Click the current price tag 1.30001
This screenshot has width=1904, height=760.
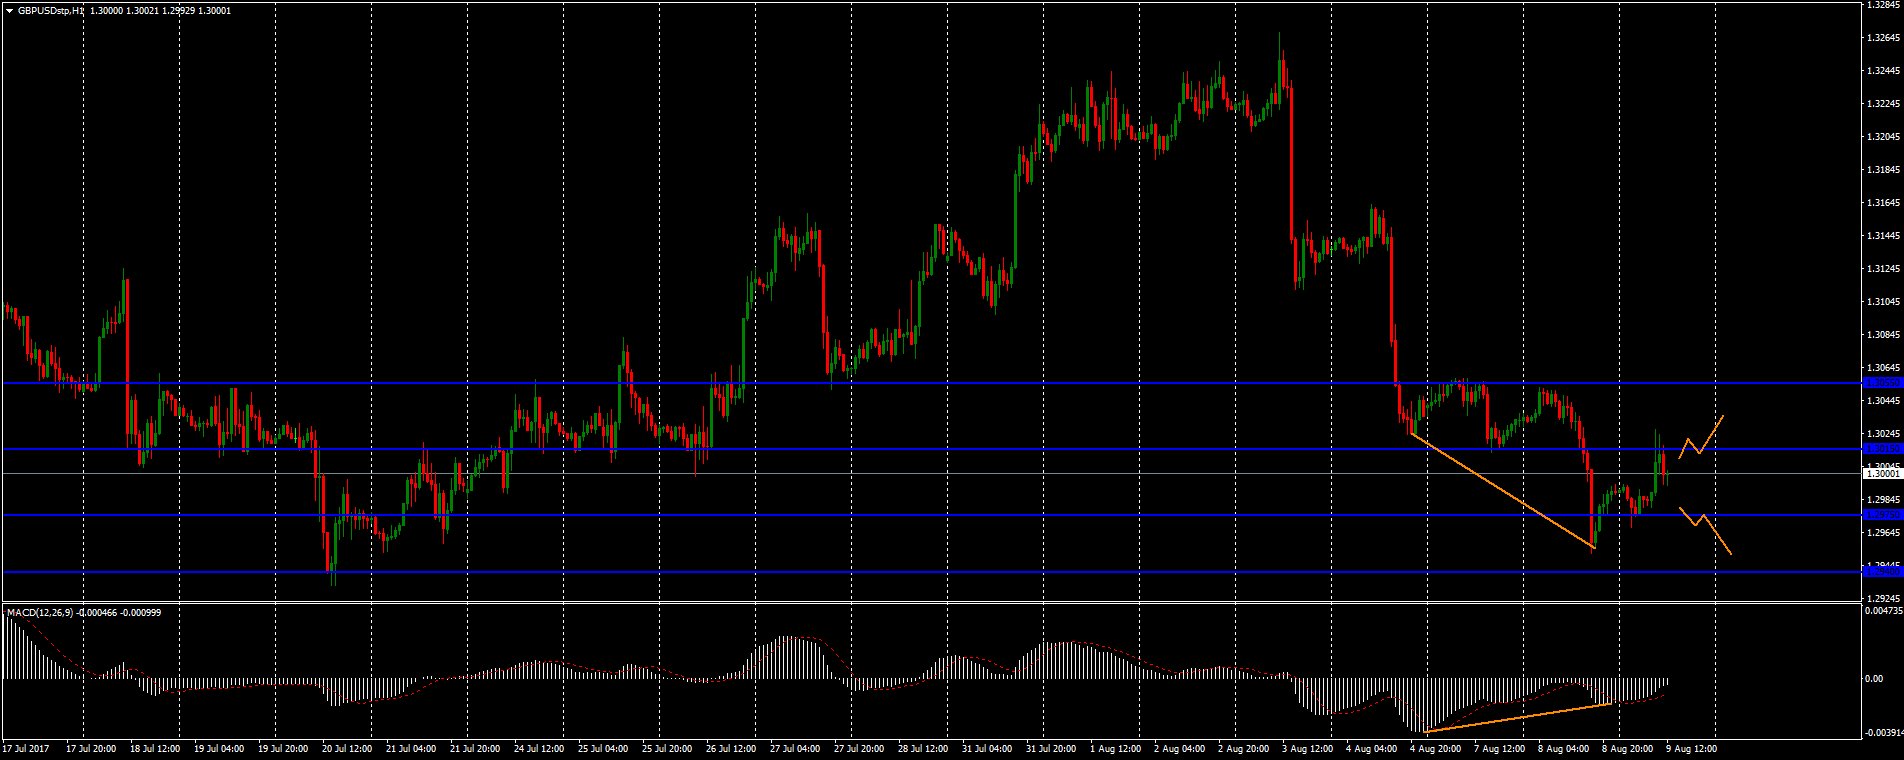[1882, 474]
